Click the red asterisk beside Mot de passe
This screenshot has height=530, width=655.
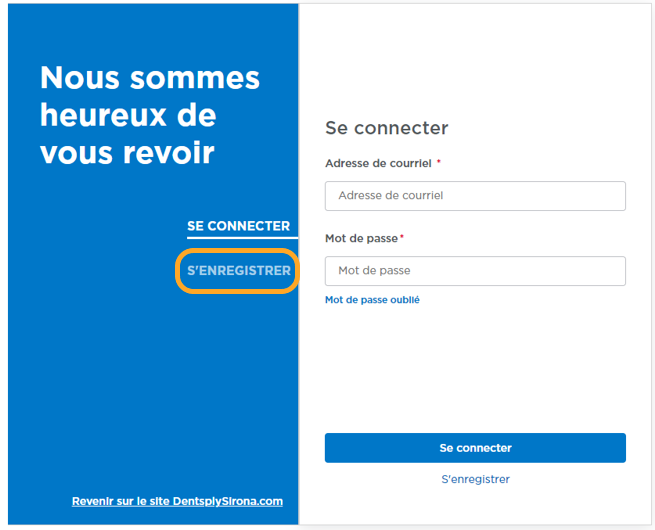pos(402,237)
